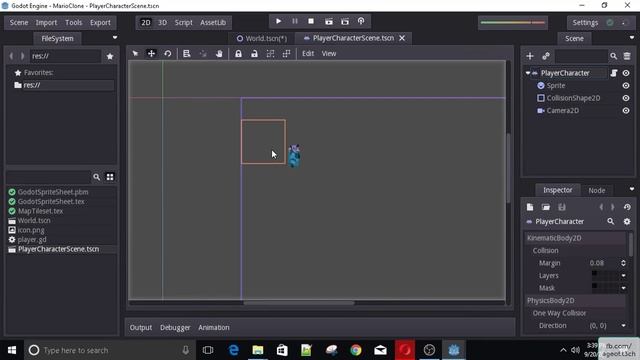This screenshot has width=640, height=360.
Task: Switch to the World.tscn scene tab
Action: (262, 38)
